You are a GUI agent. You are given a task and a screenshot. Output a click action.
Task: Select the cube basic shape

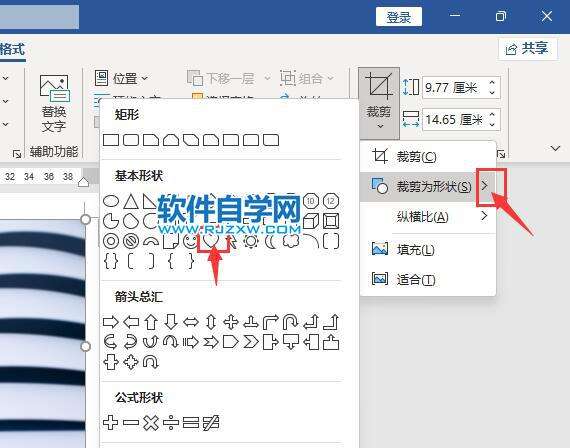click(311, 221)
